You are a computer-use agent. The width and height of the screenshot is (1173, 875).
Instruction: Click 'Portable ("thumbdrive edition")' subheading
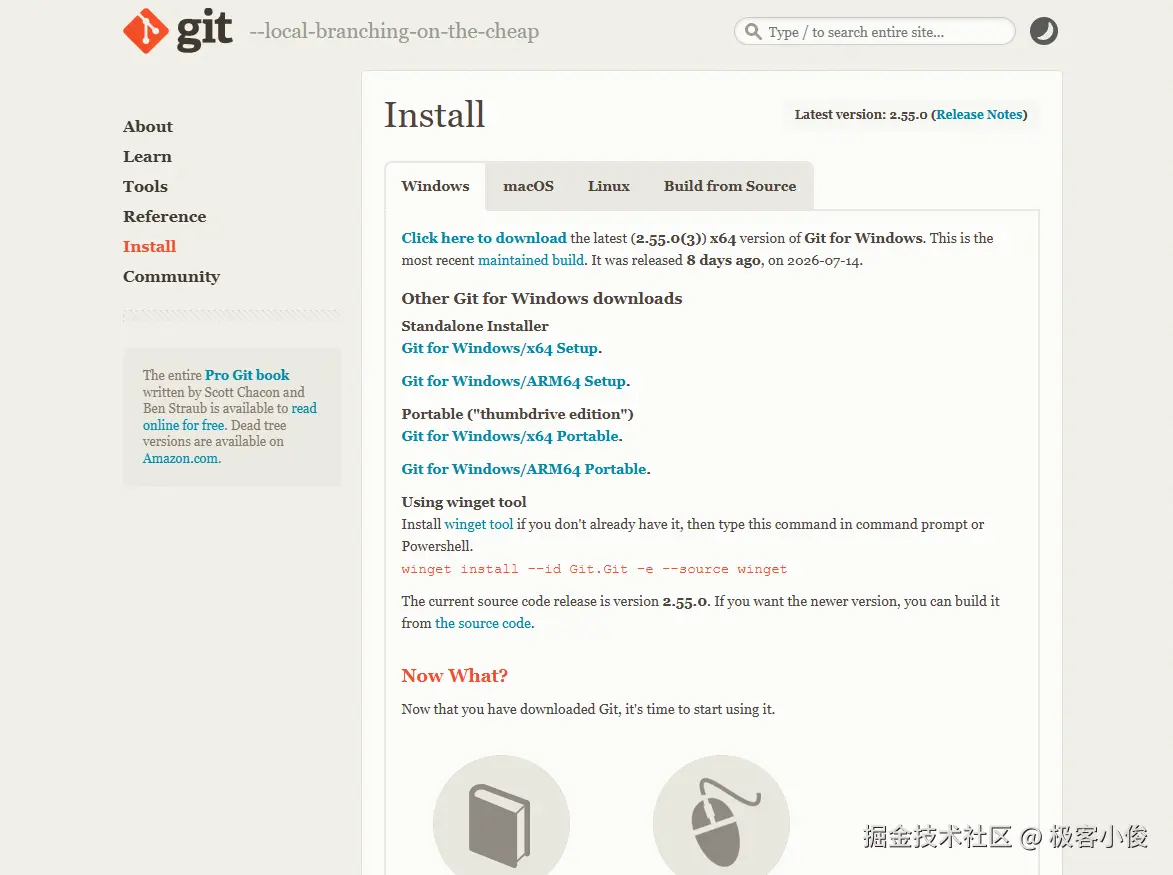[518, 414]
